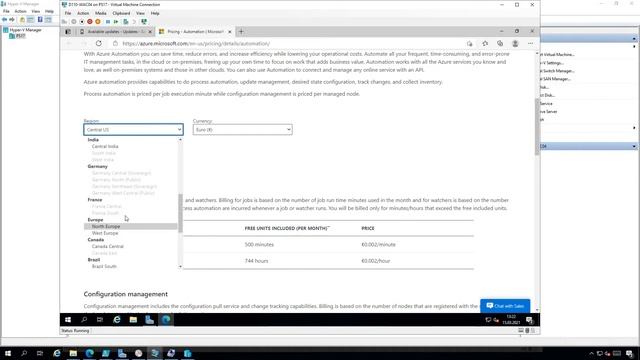Open the VM Windows Start button
640x360 pixels.
68,320
